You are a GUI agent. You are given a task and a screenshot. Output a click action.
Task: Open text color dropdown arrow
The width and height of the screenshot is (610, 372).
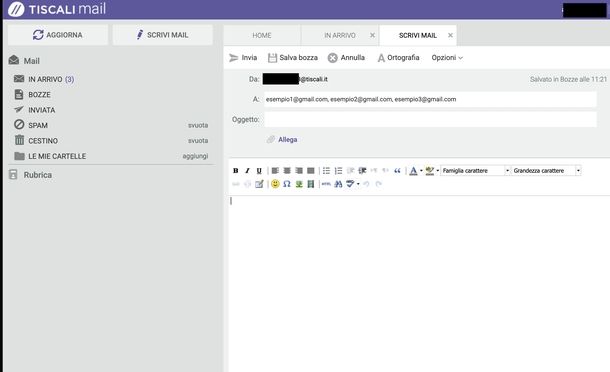[421, 170]
